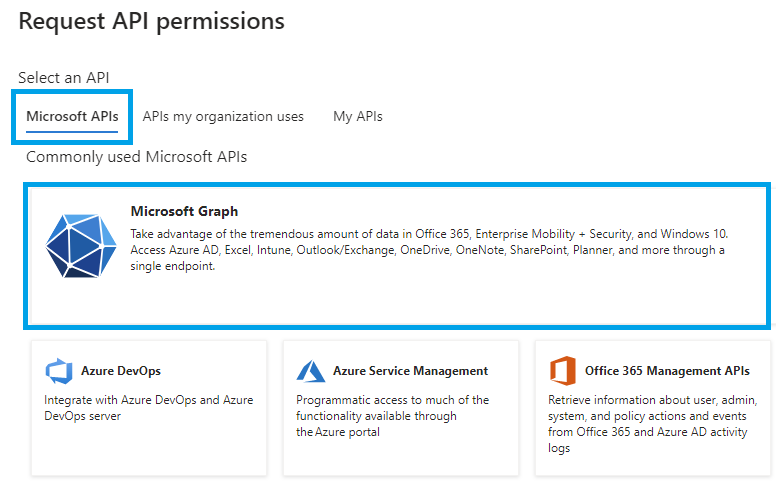Screen dimensions: 776x489
Task: Switch to APIs my organization uses tab
Action: click(223, 116)
